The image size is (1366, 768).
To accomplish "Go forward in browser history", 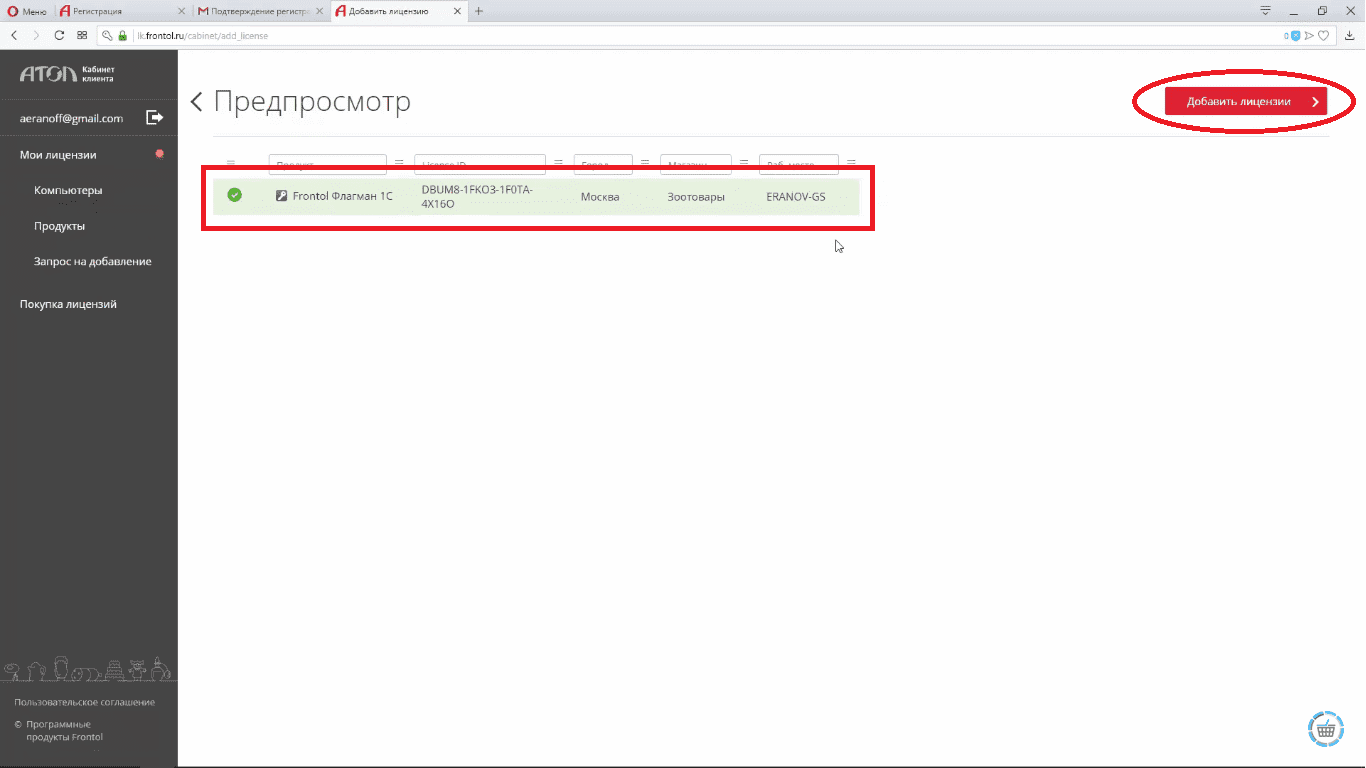I will click(x=36, y=35).
